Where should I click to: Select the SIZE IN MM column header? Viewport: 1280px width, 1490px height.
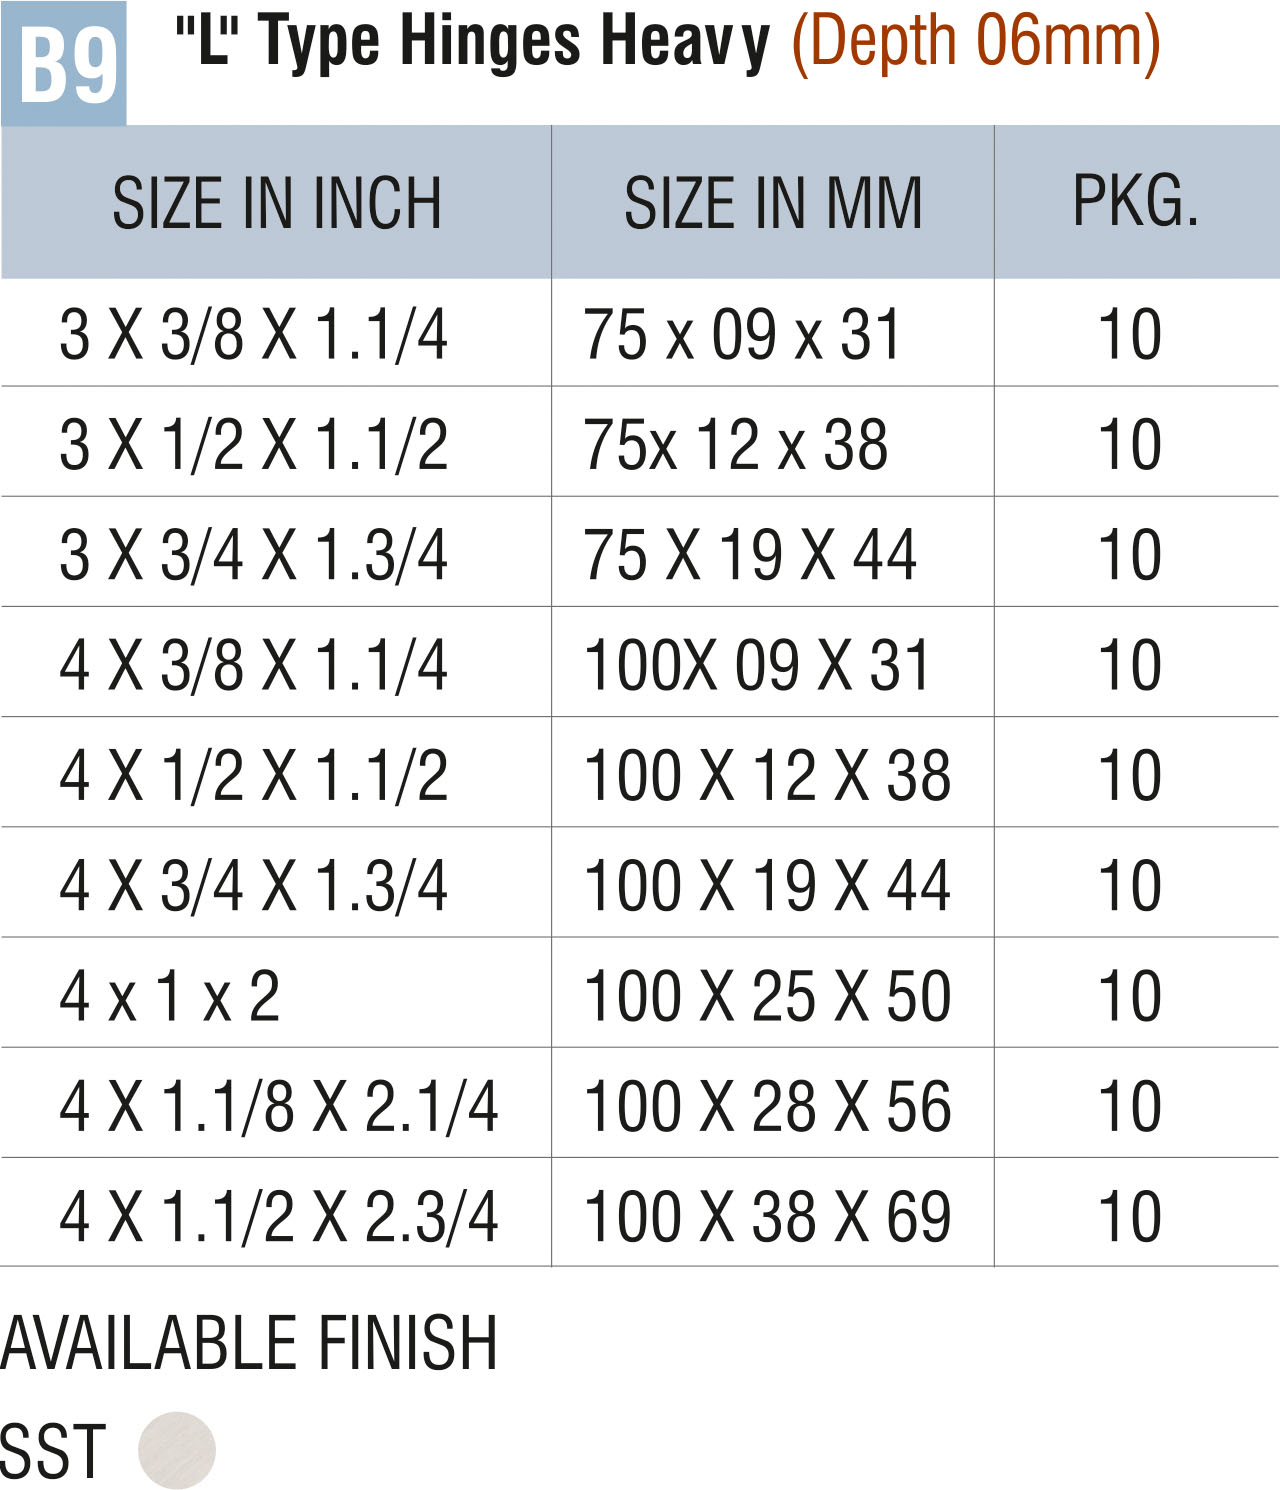(772, 203)
